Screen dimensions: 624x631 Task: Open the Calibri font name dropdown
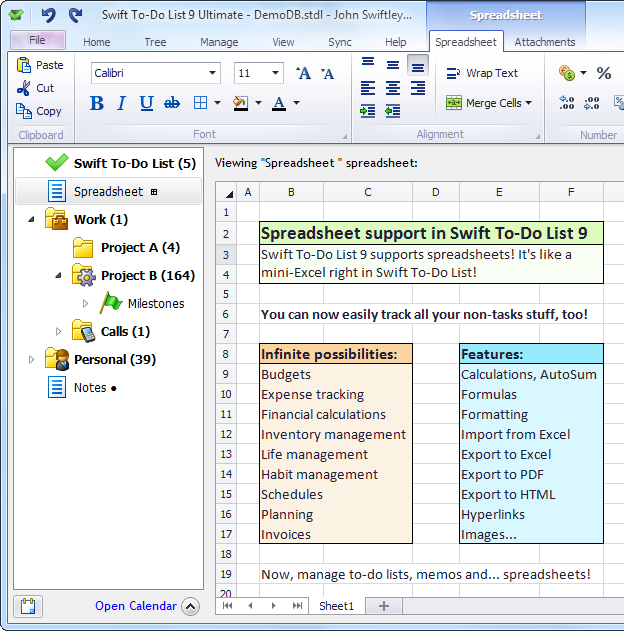tap(212, 73)
